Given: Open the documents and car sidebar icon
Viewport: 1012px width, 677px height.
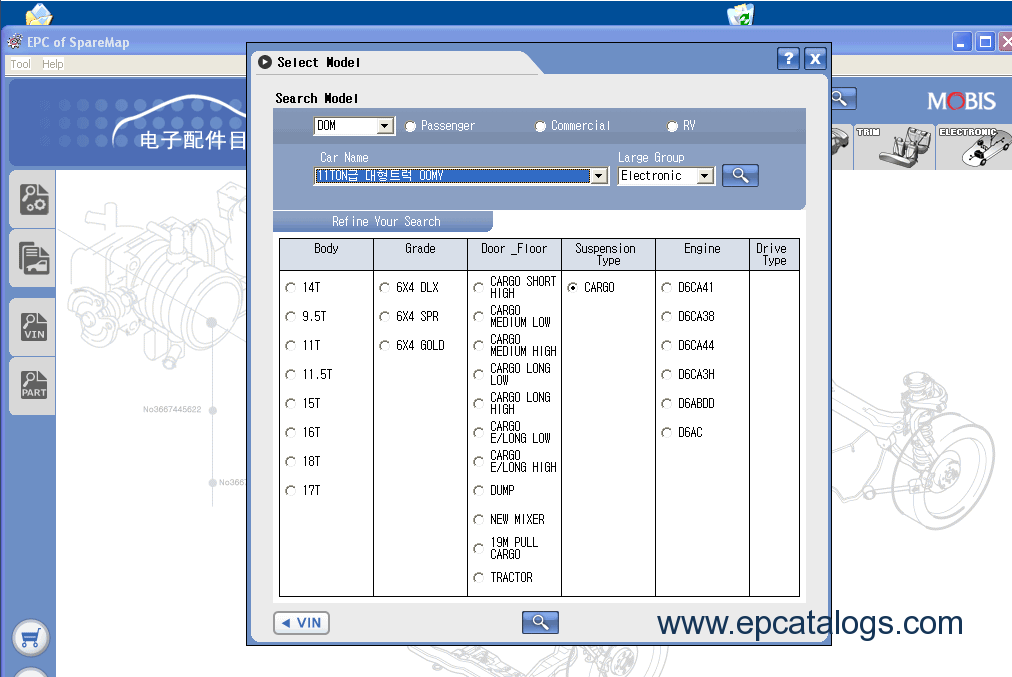Looking at the screenshot, I should [34, 259].
